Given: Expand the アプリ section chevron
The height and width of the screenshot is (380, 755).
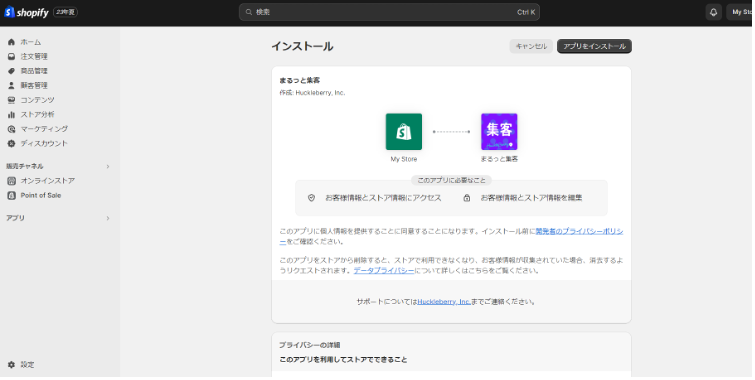Looking at the screenshot, I should point(108,218).
